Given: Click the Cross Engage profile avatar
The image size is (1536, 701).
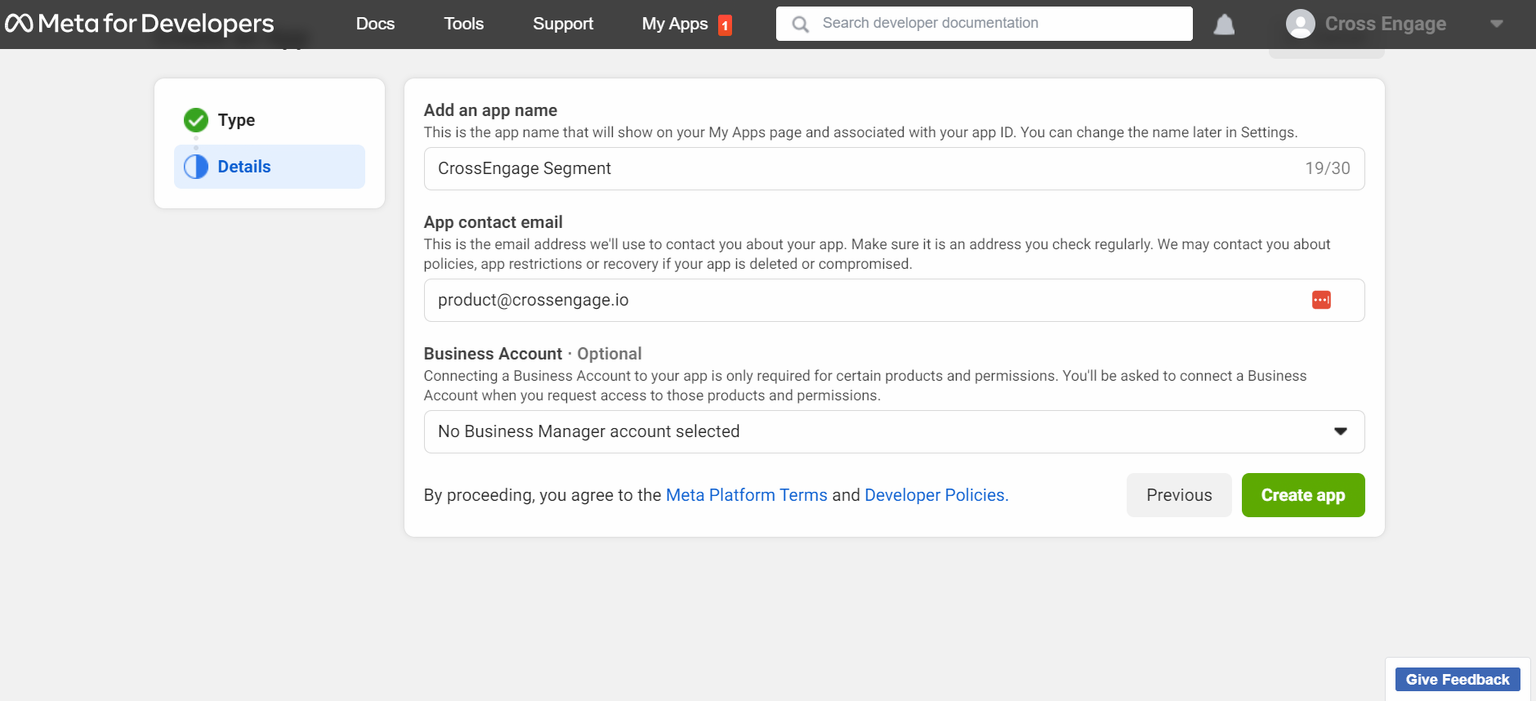Looking at the screenshot, I should 1300,24.
